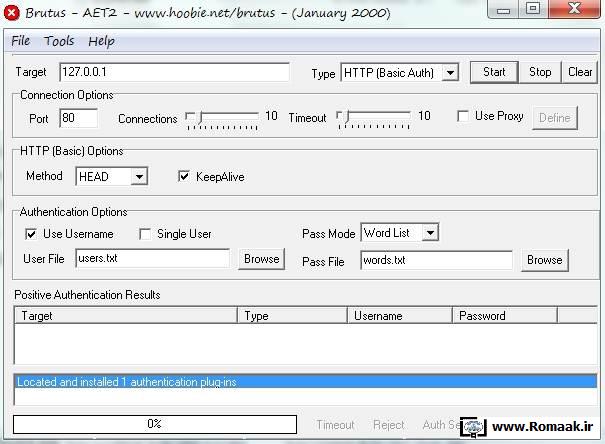Expand the Pass Mode dropdown arrow
Screen dimensions: 605x444
click(x=430, y=233)
